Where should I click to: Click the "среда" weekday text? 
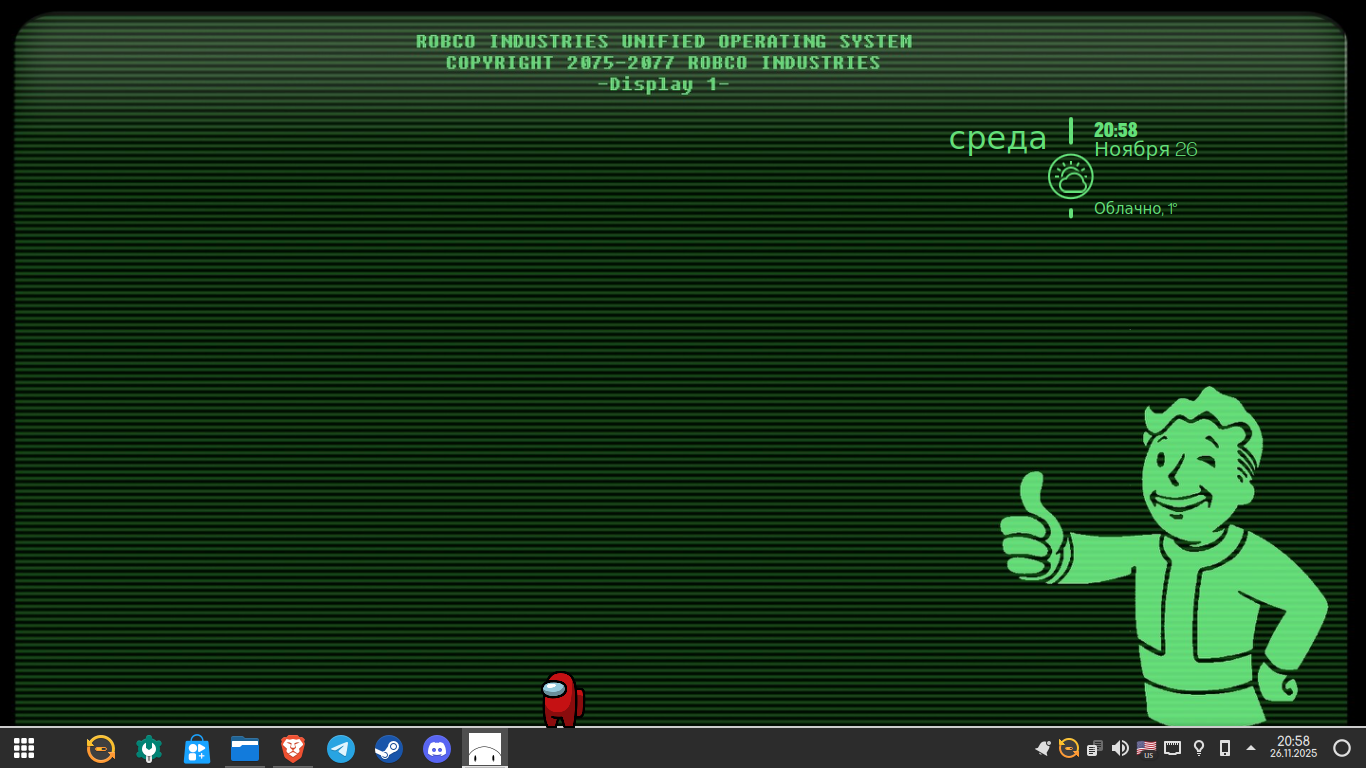click(998, 138)
